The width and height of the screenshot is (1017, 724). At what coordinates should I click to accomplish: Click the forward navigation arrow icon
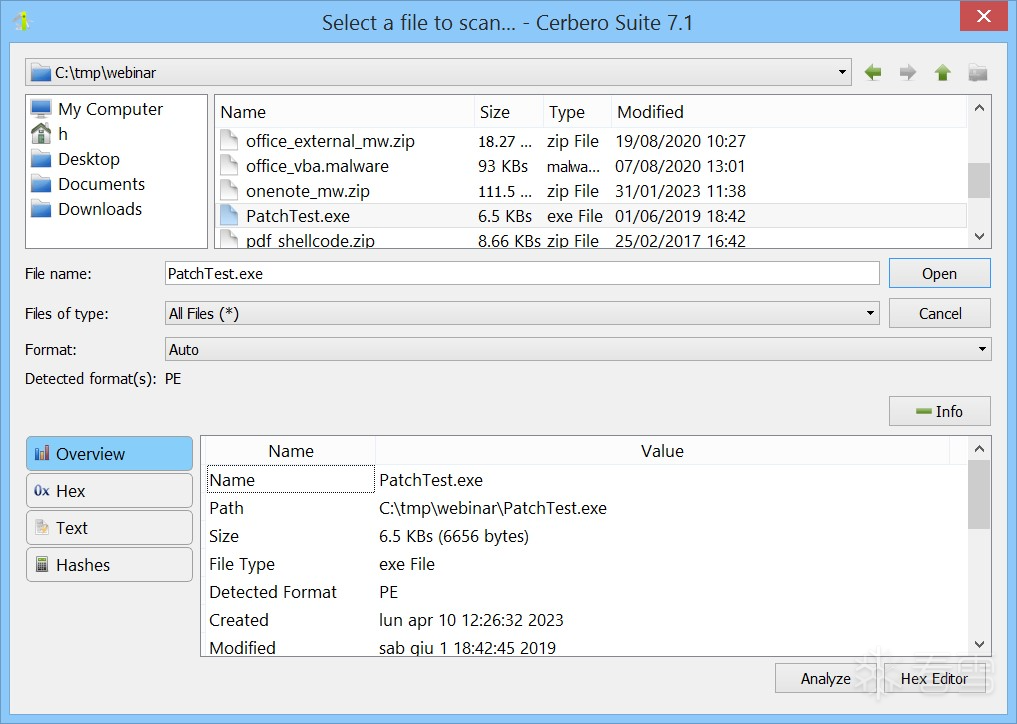tap(908, 73)
